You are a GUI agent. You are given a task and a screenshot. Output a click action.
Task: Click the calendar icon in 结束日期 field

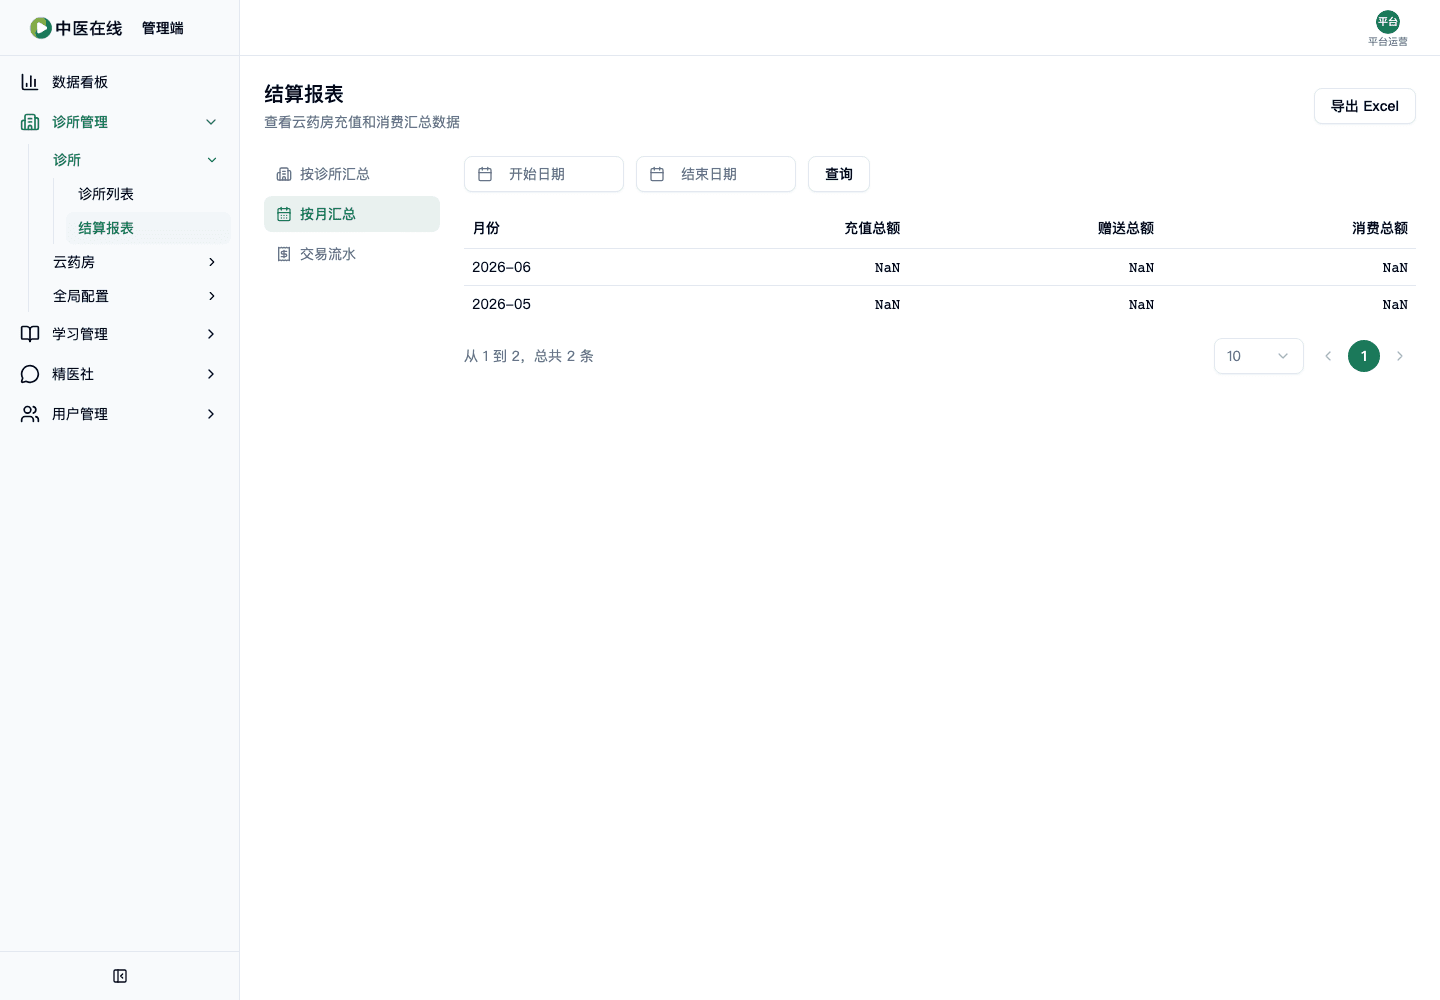tap(657, 174)
